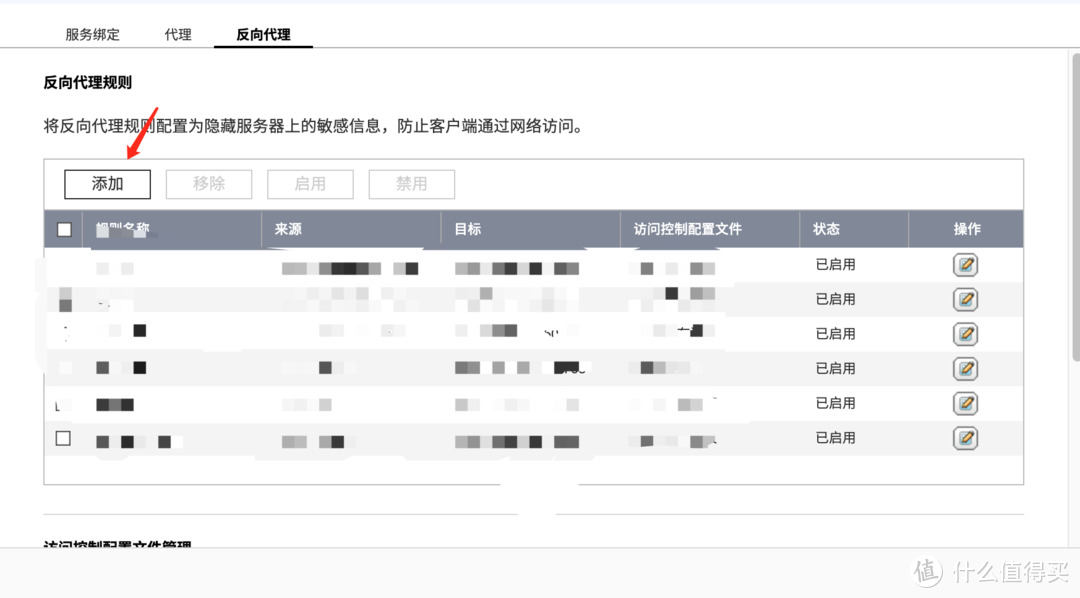1080x598 pixels.
Task: Switch to the 服务绑定 tab
Action: pos(93,34)
